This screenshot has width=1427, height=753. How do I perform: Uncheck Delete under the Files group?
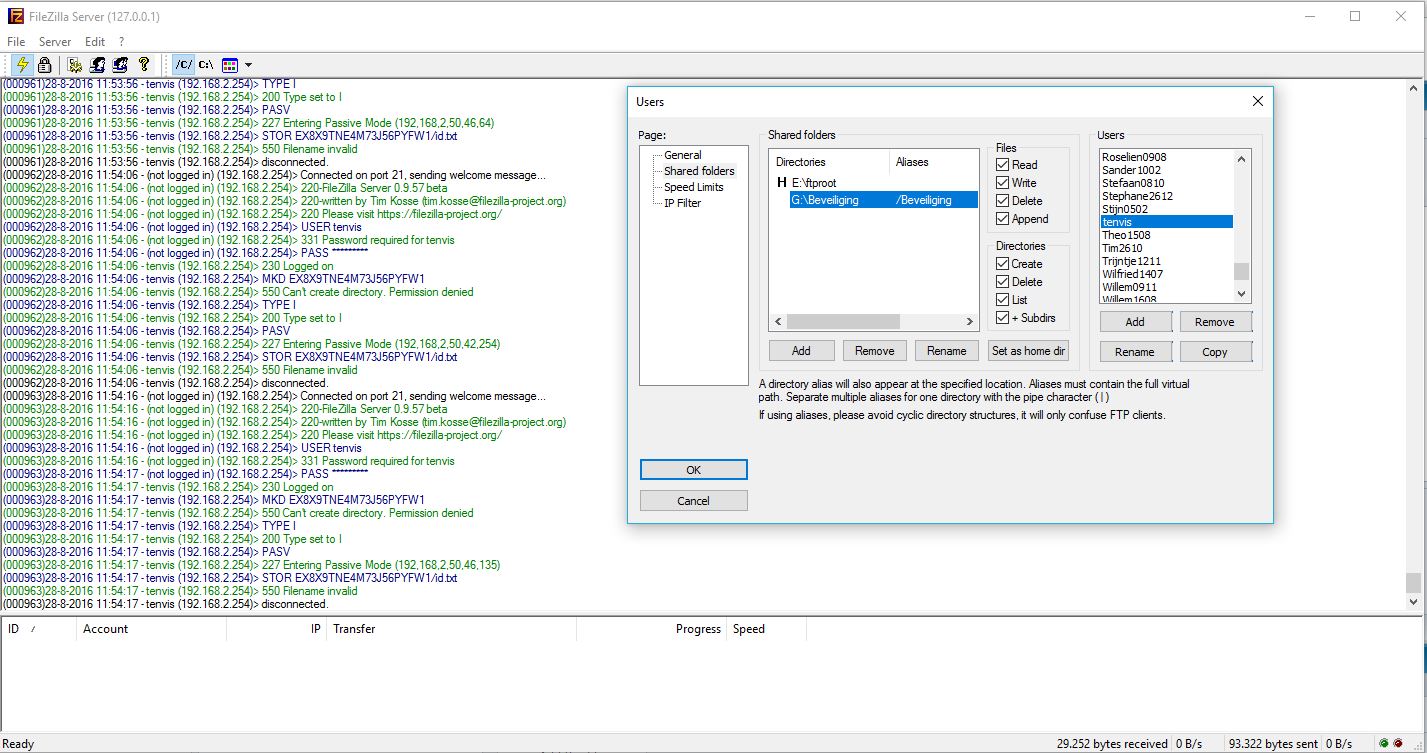click(1003, 201)
